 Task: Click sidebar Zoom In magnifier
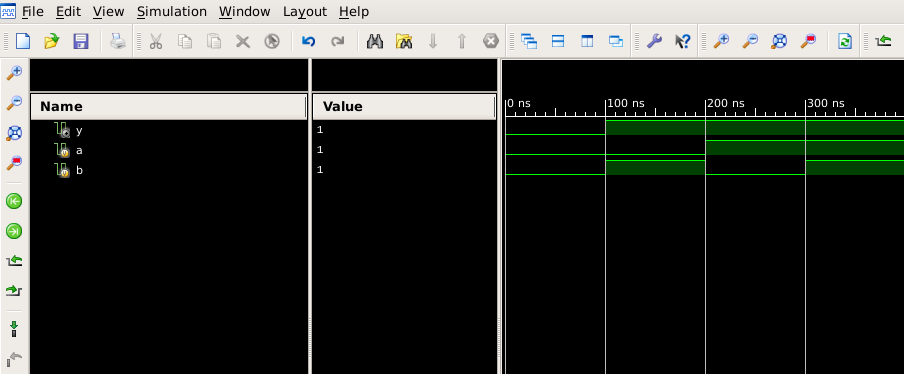[x=14, y=73]
